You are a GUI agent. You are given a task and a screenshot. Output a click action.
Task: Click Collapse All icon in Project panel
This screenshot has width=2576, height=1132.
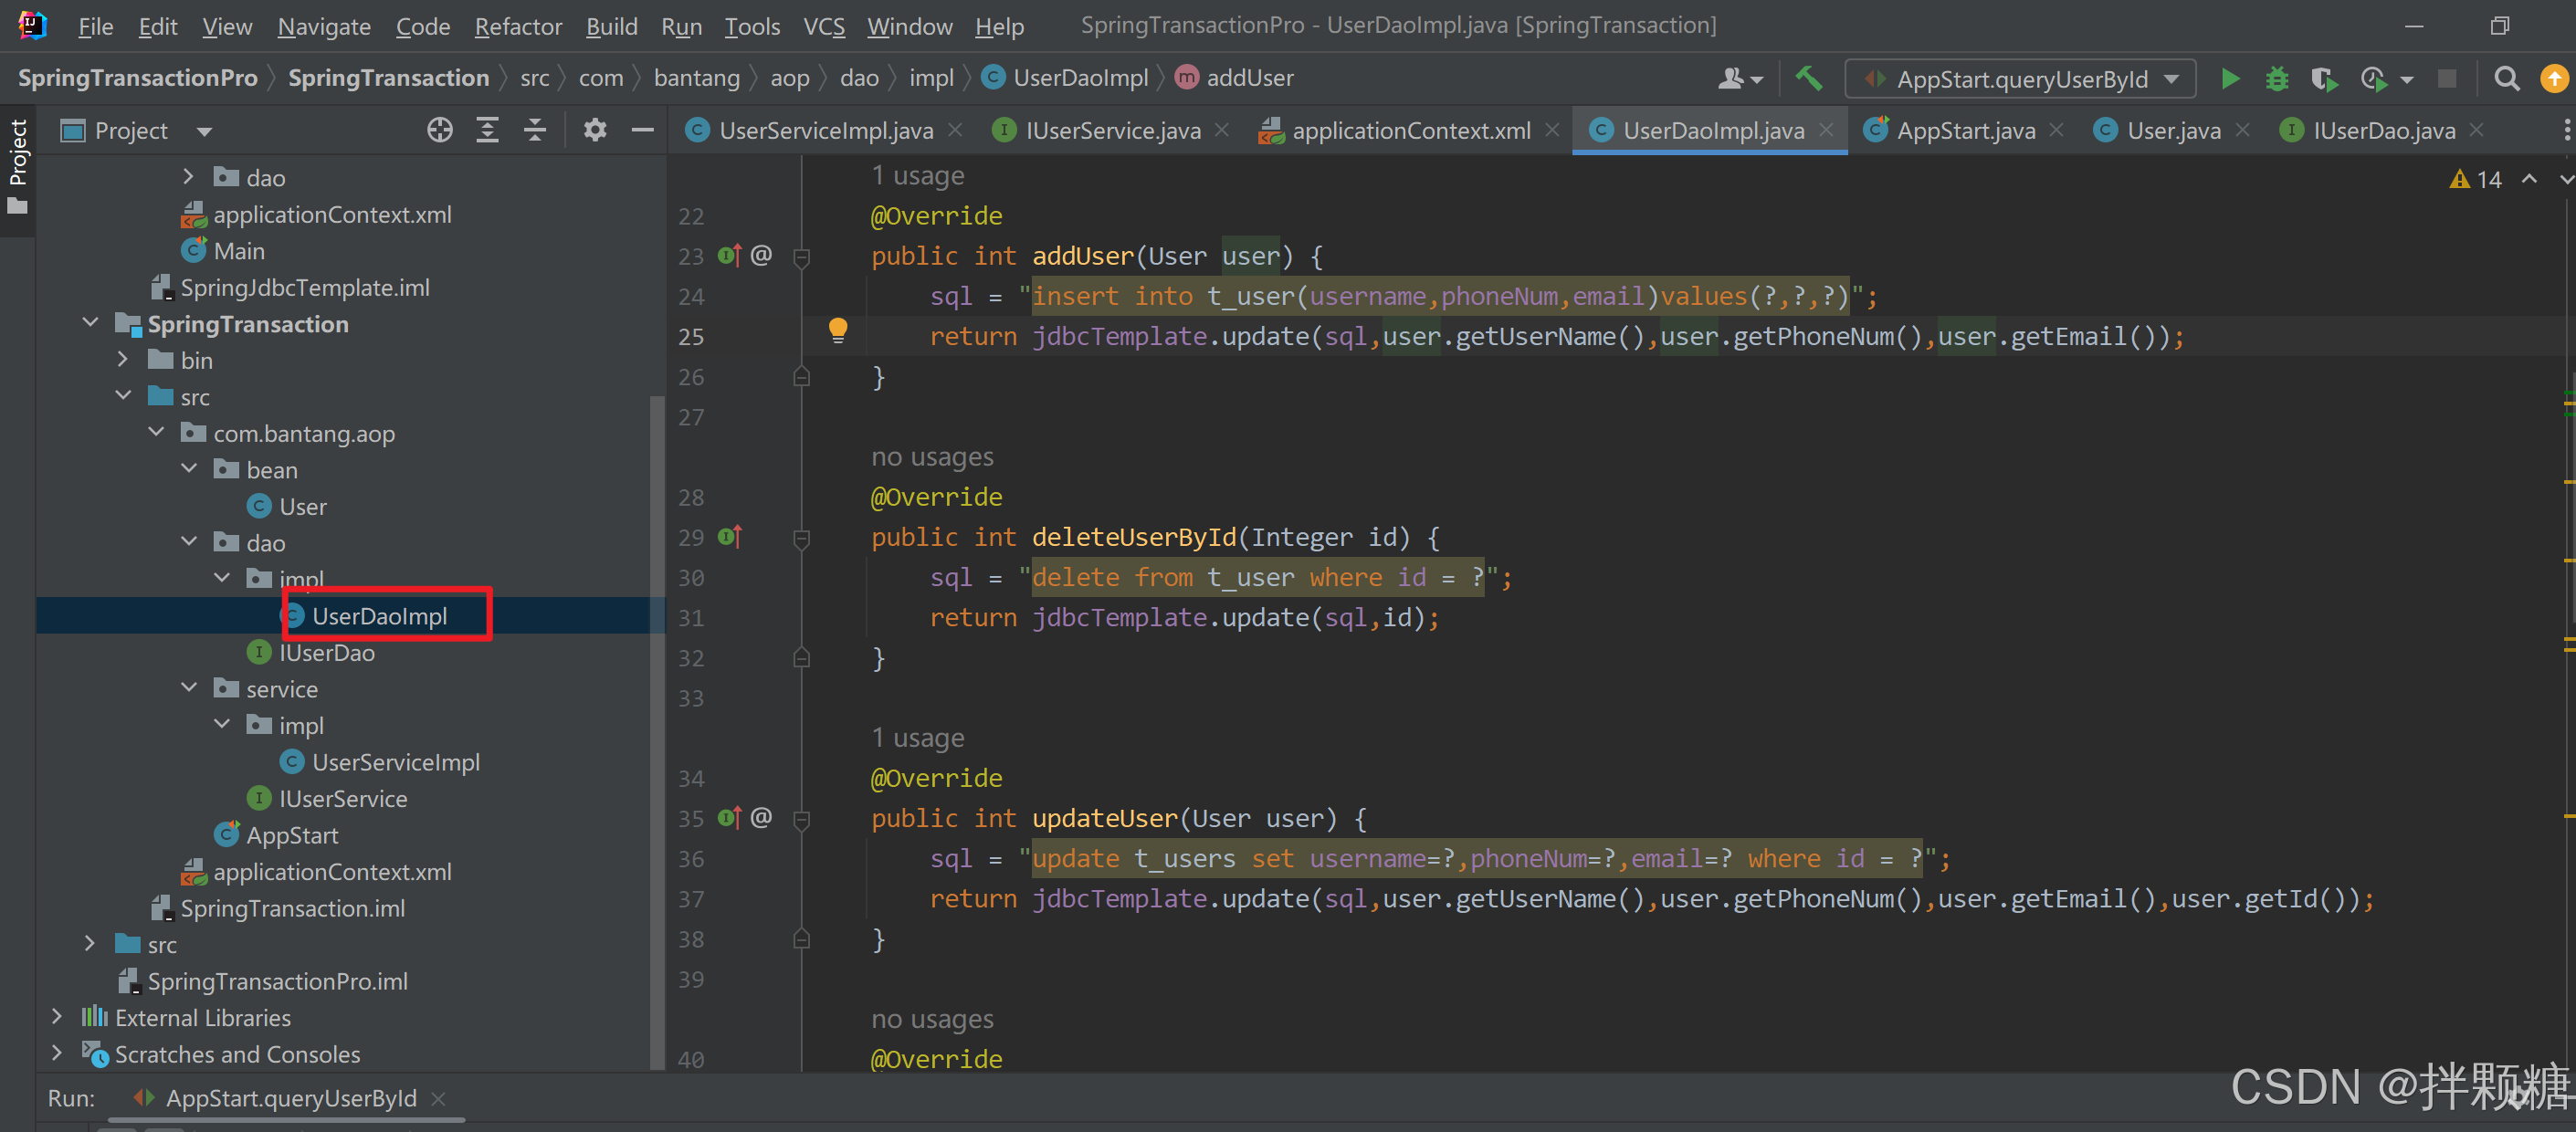point(535,130)
